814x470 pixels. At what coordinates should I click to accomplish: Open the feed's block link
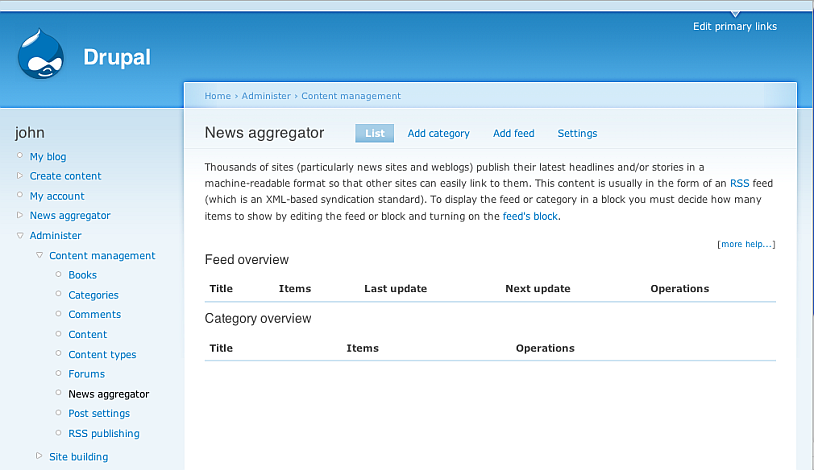pyautogui.click(x=530, y=216)
